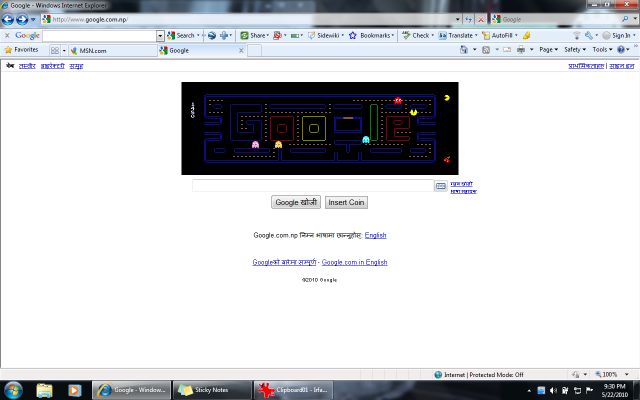Screen dimensions: 640x400
Task: Click the globe news icon on Google Toolbar
Action: coord(211,36)
